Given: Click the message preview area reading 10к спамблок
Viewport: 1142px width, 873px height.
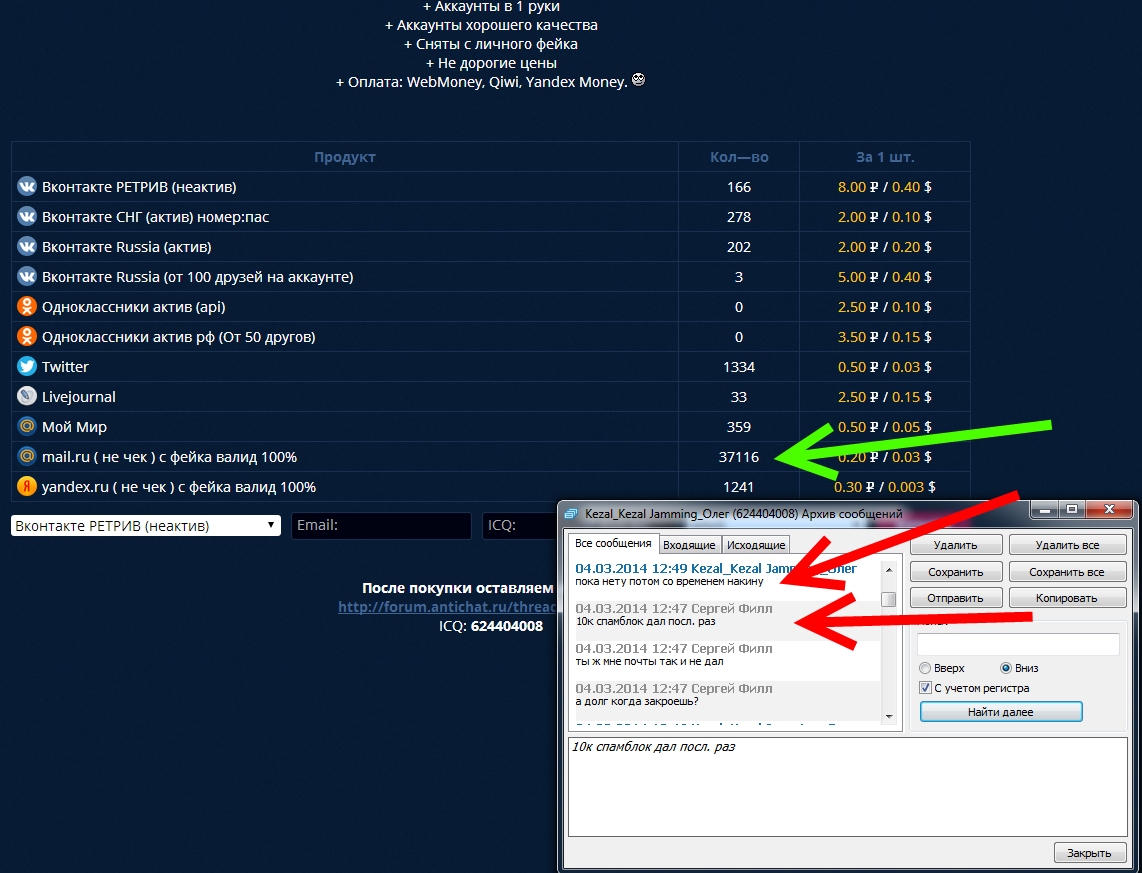Looking at the screenshot, I should click(x=847, y=787).
